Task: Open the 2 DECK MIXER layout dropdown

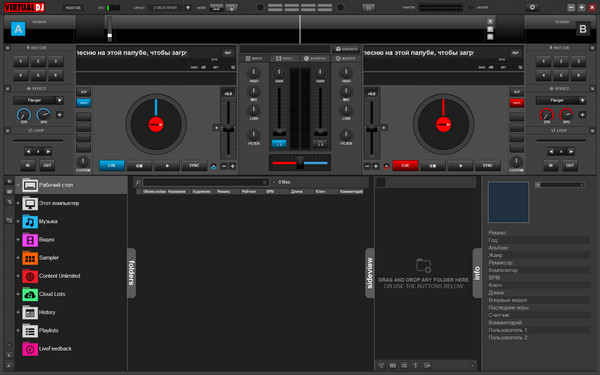Action: [170, 8]
